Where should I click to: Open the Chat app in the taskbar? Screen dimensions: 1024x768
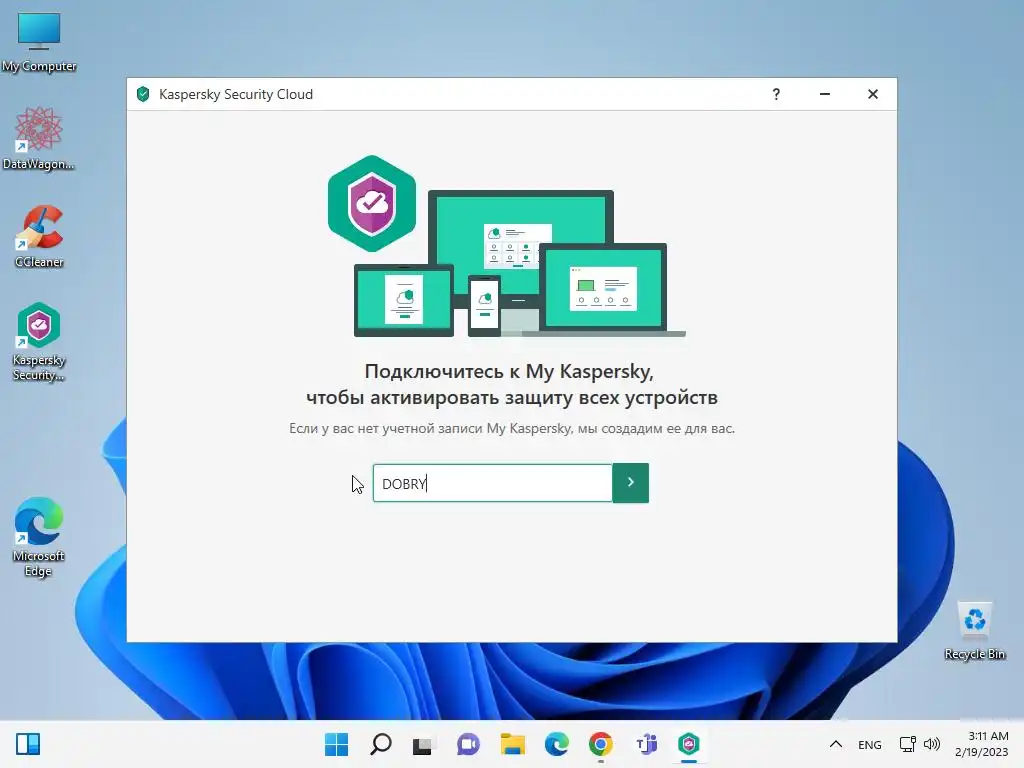pos(468,744)
